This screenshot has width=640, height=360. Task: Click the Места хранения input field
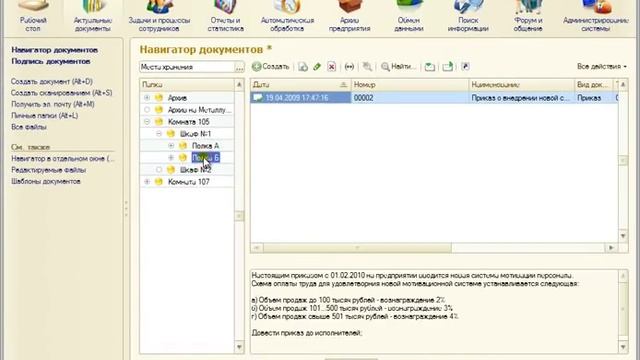click(187, 67)
